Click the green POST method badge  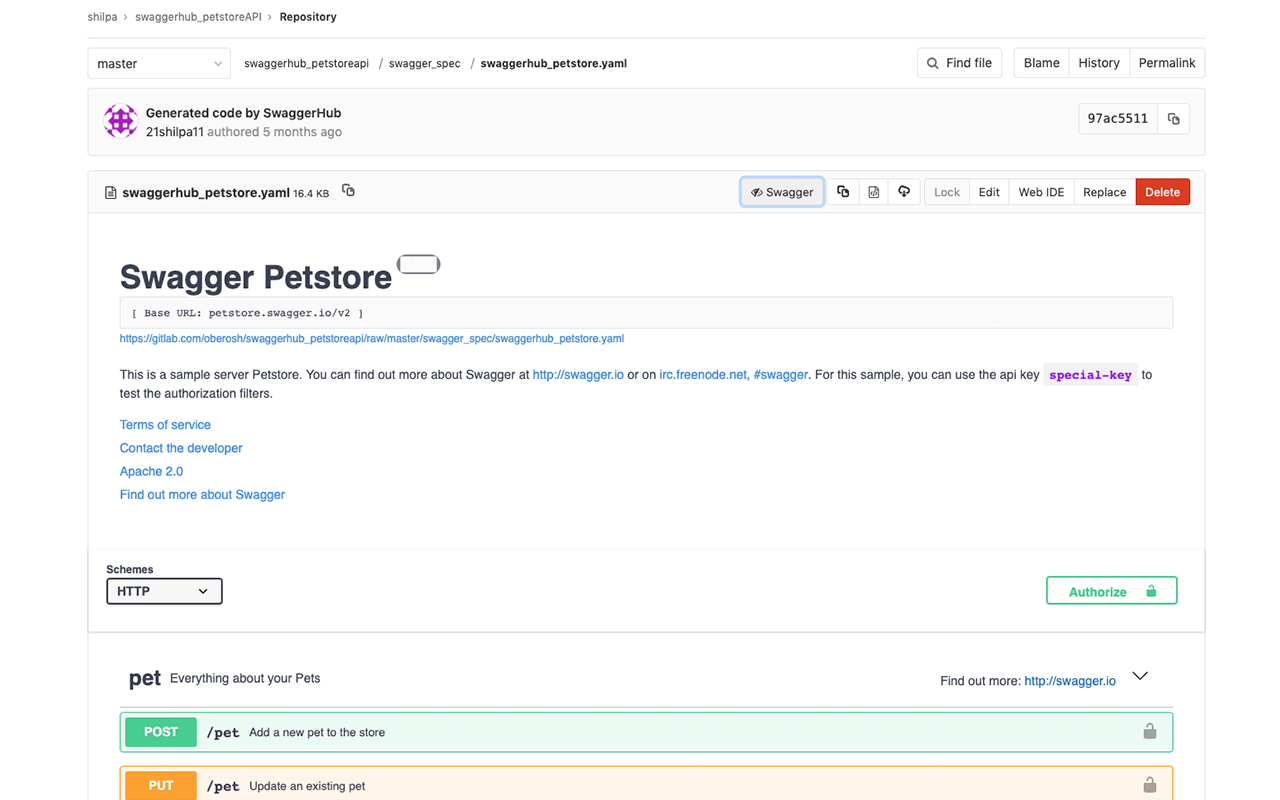tap(161, 732)
